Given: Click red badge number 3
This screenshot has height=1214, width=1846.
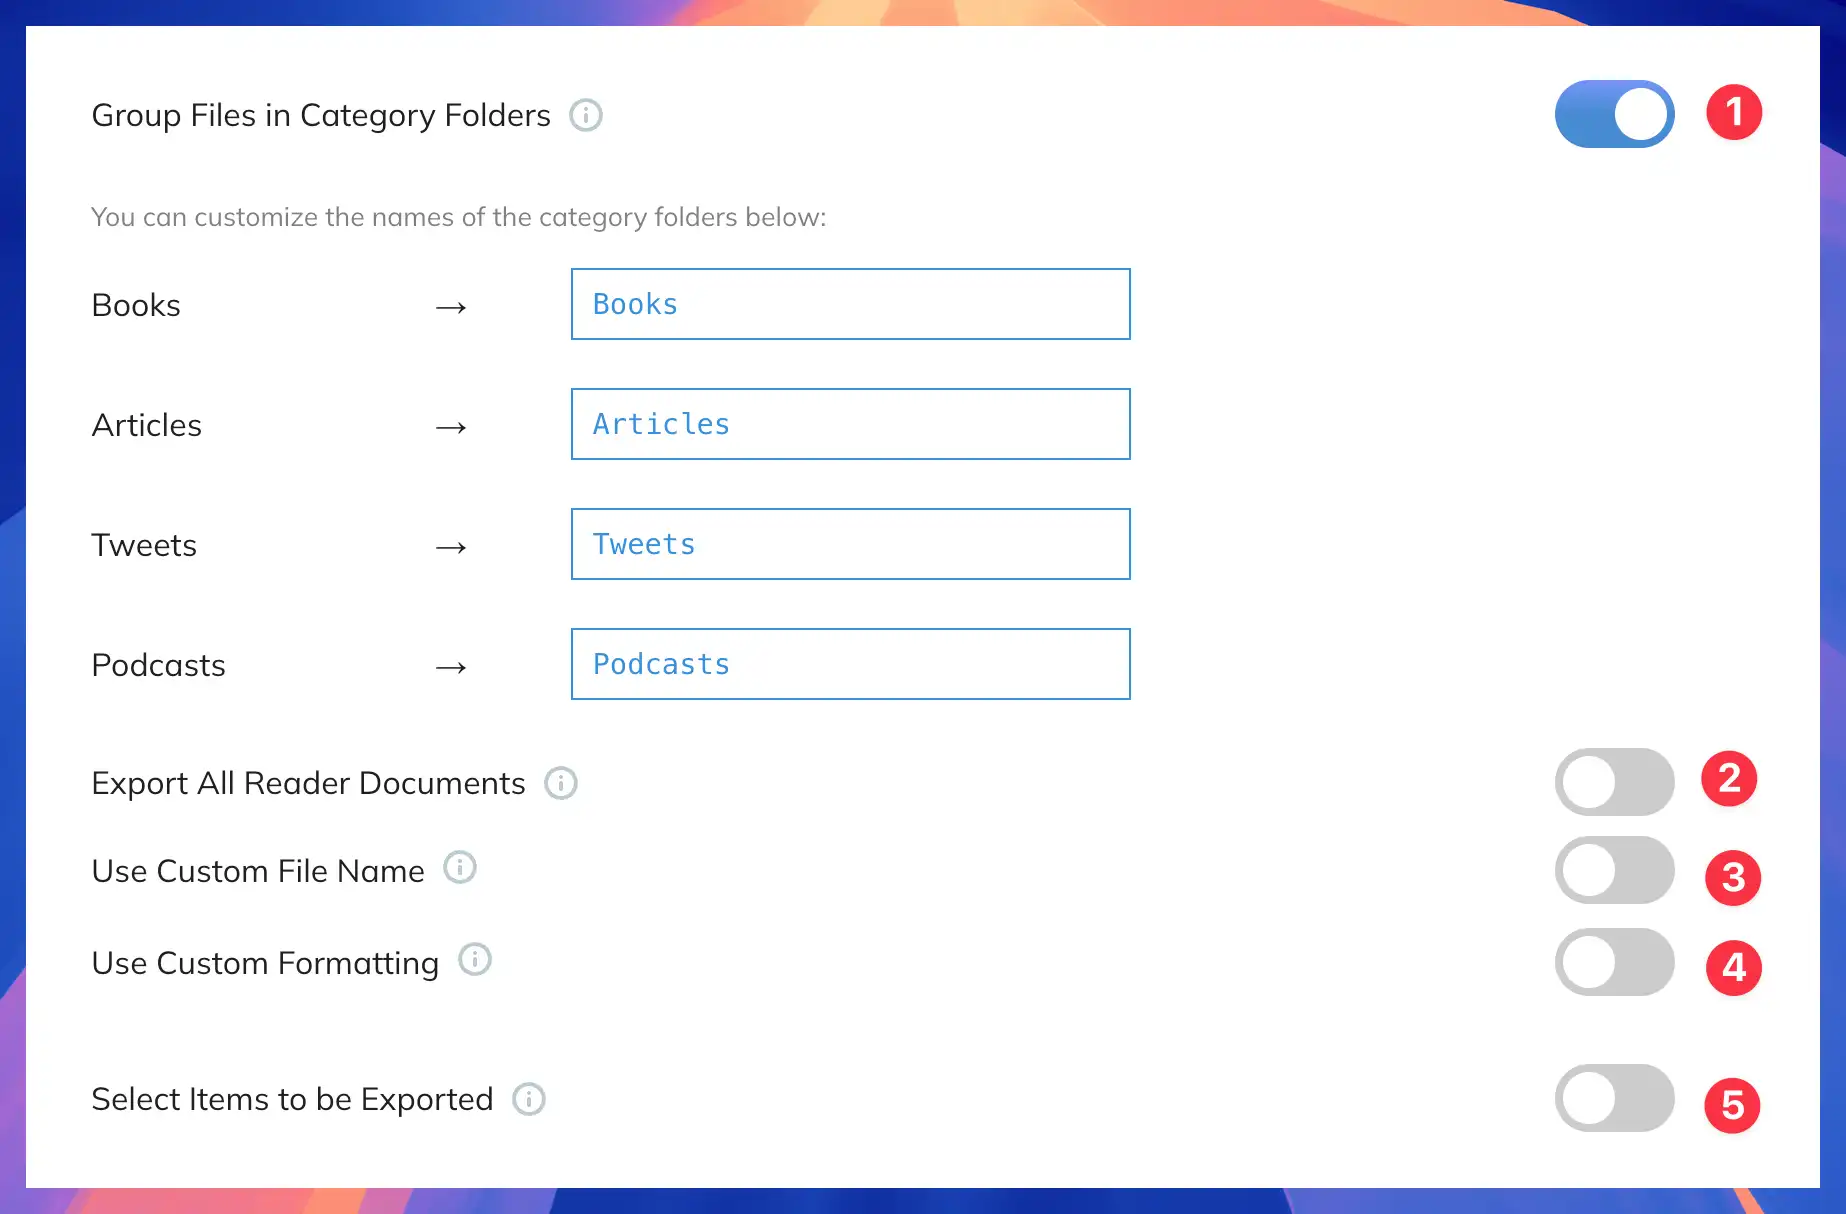Looking at the screenshot, I should (x=1733, y=878).
